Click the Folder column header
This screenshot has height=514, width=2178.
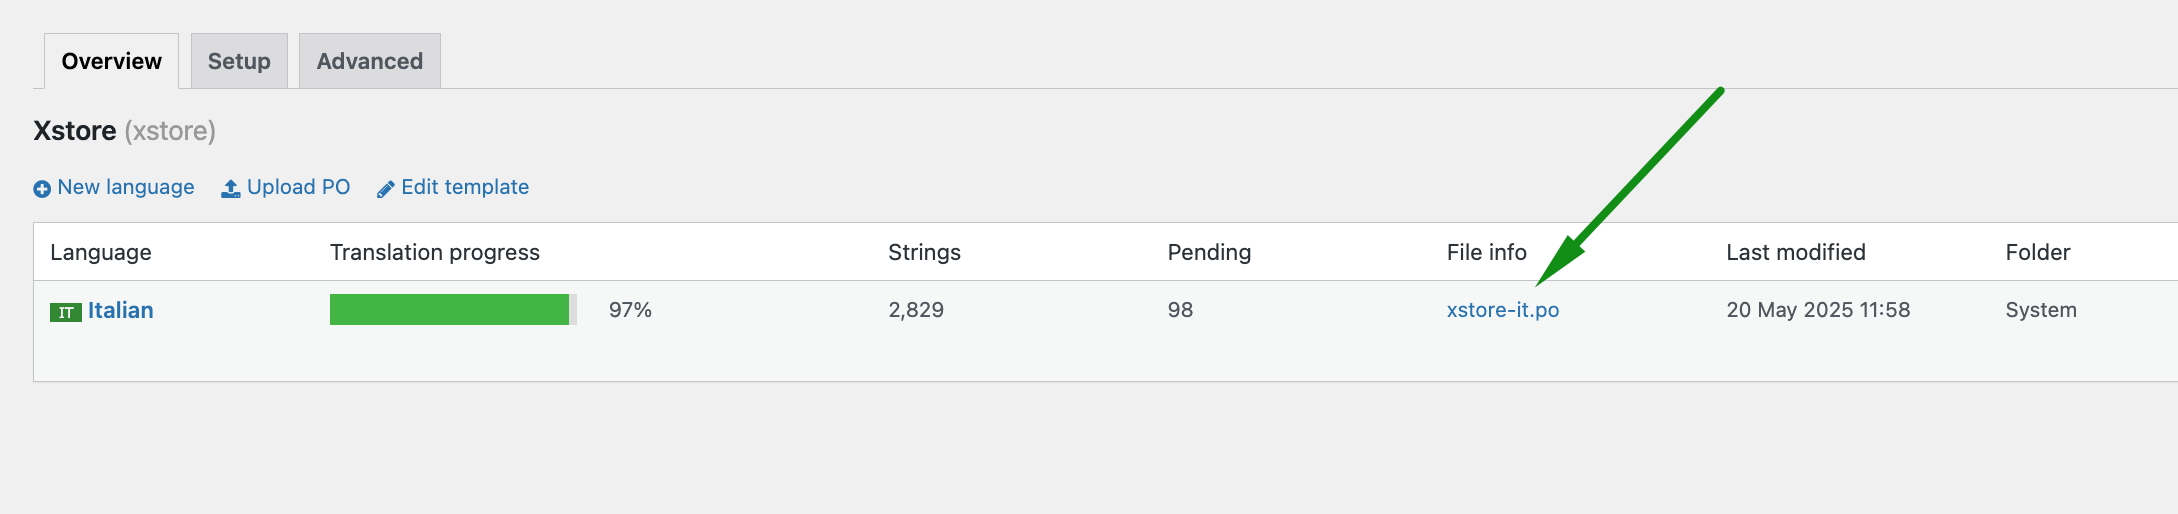click(x=2038, y=252)
